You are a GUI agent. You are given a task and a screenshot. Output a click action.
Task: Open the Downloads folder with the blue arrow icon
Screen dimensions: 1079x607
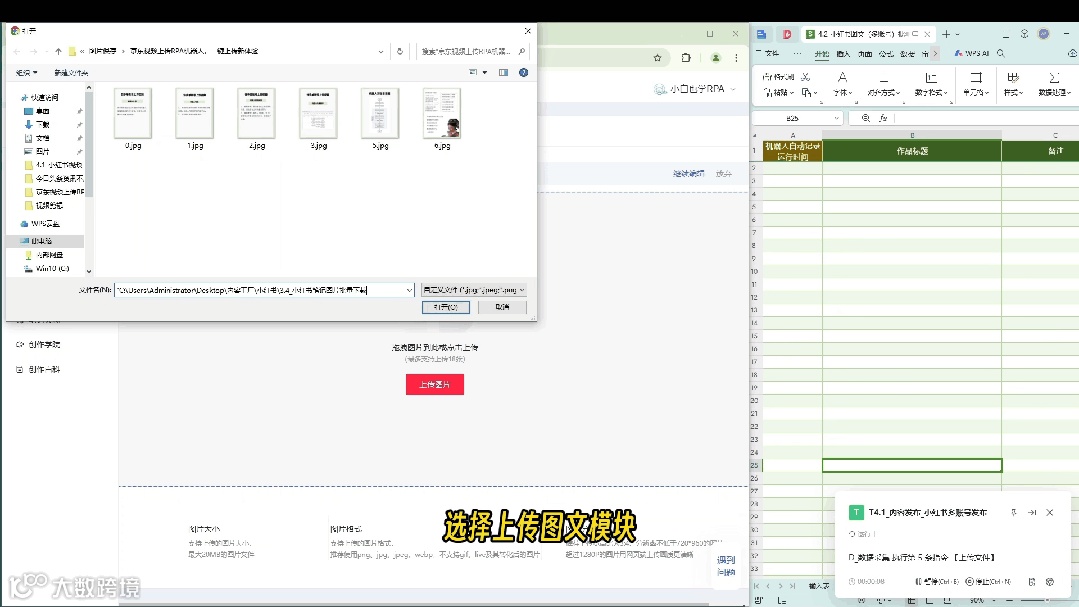[37, 125]
